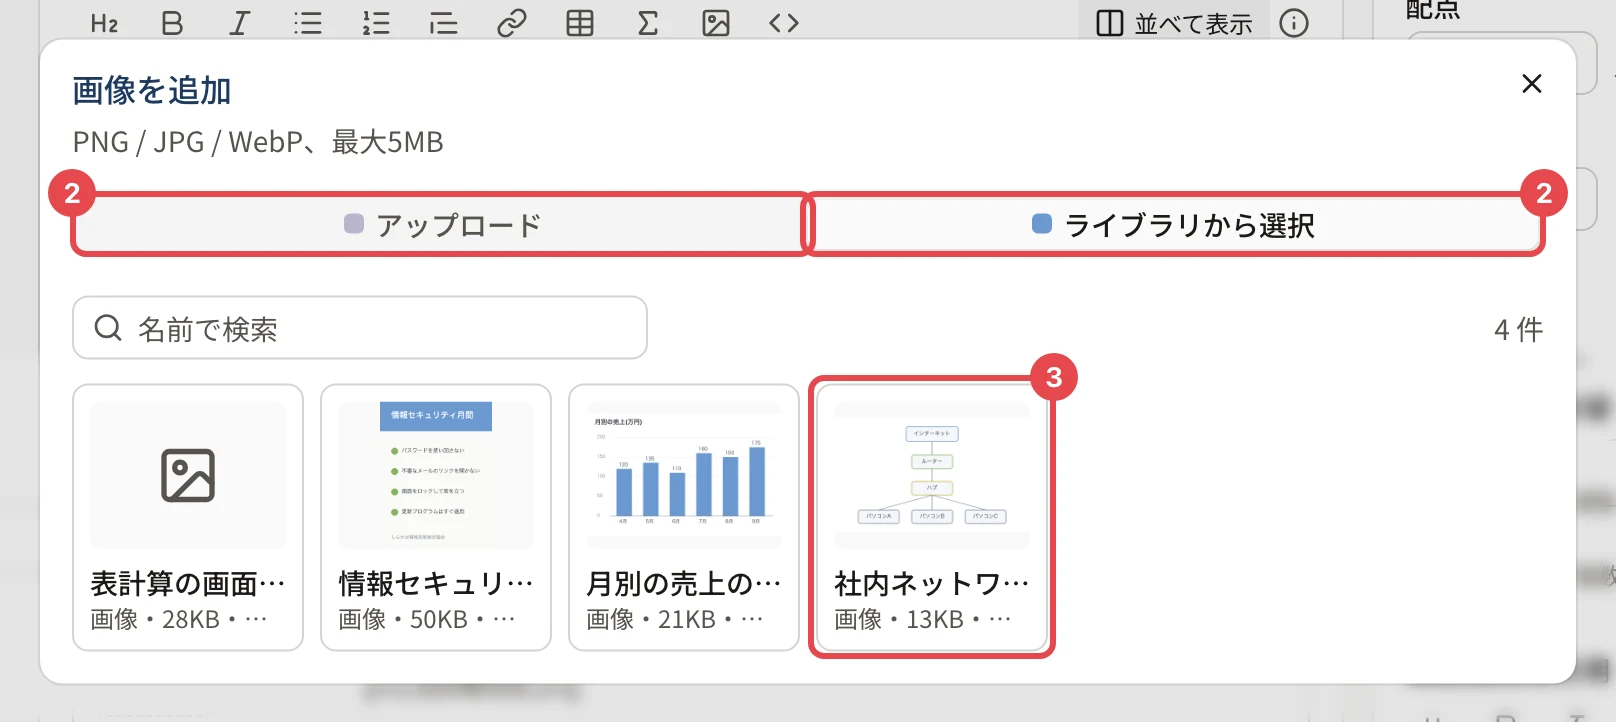Click the "画像・50KB" file size text
Image resolution: width=1616 pixels, height=722 pixels.
(403, 620)
